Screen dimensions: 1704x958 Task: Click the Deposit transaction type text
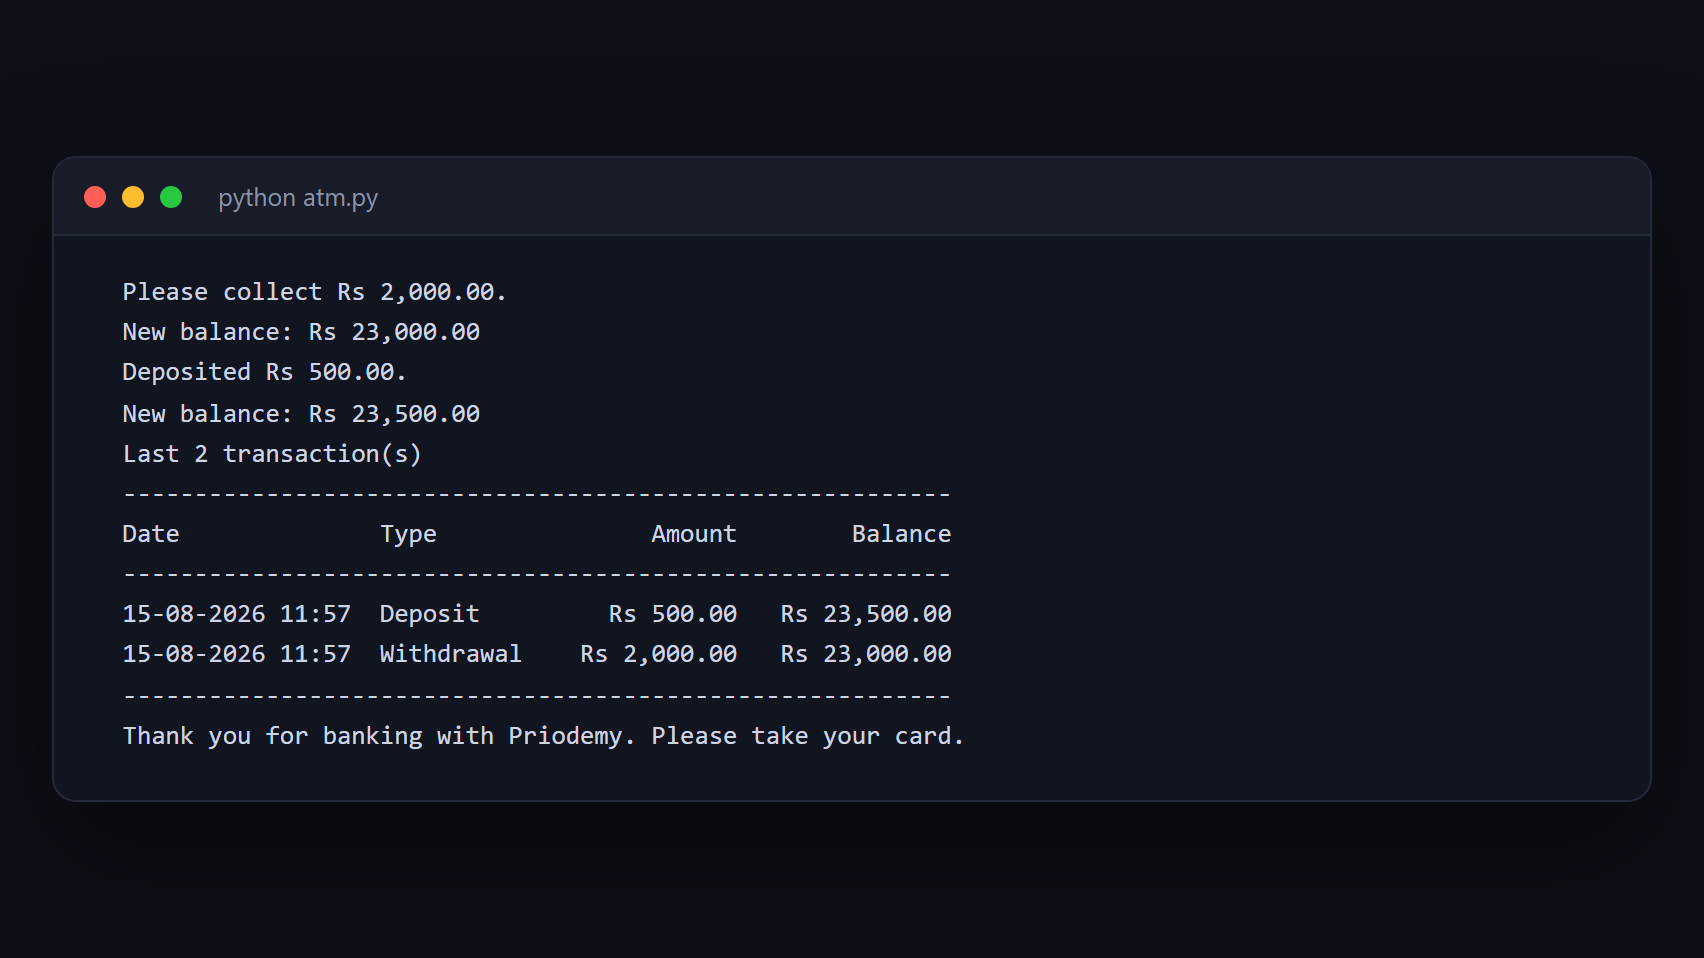pyautogui.click(x=430, y=614)
